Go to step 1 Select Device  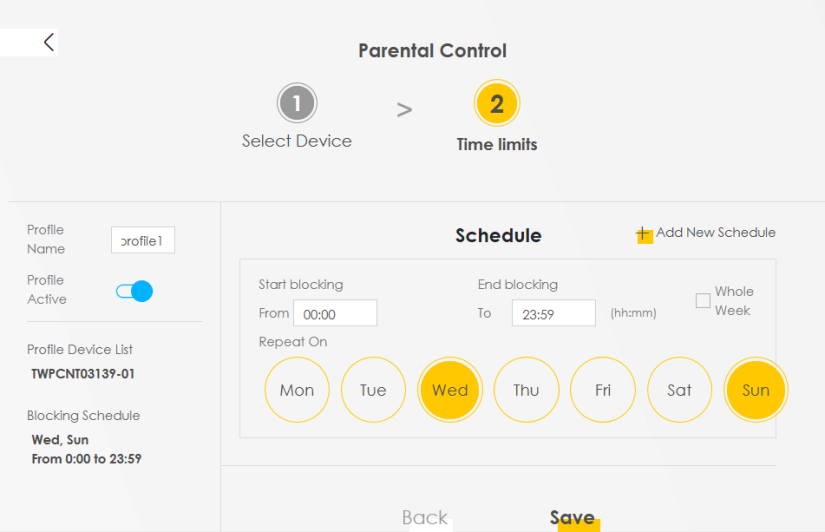click(x=297, y=103)
